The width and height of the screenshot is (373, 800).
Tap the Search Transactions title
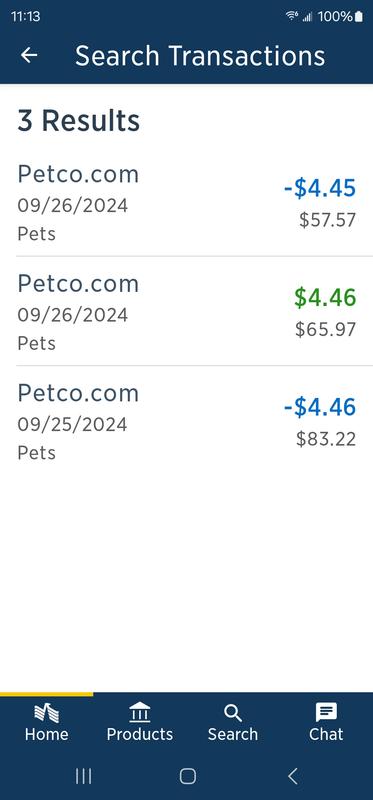point(200,55)
